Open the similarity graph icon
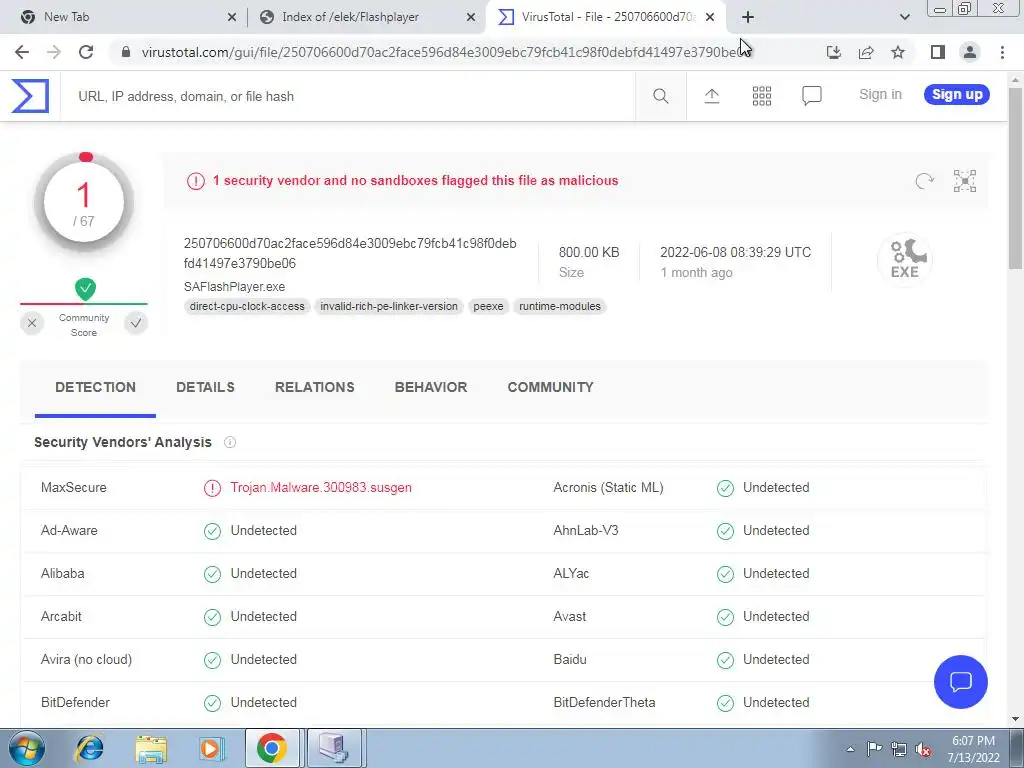Image resolution: width=1024 pixels, height=768 pixels. tap(965, 181)
